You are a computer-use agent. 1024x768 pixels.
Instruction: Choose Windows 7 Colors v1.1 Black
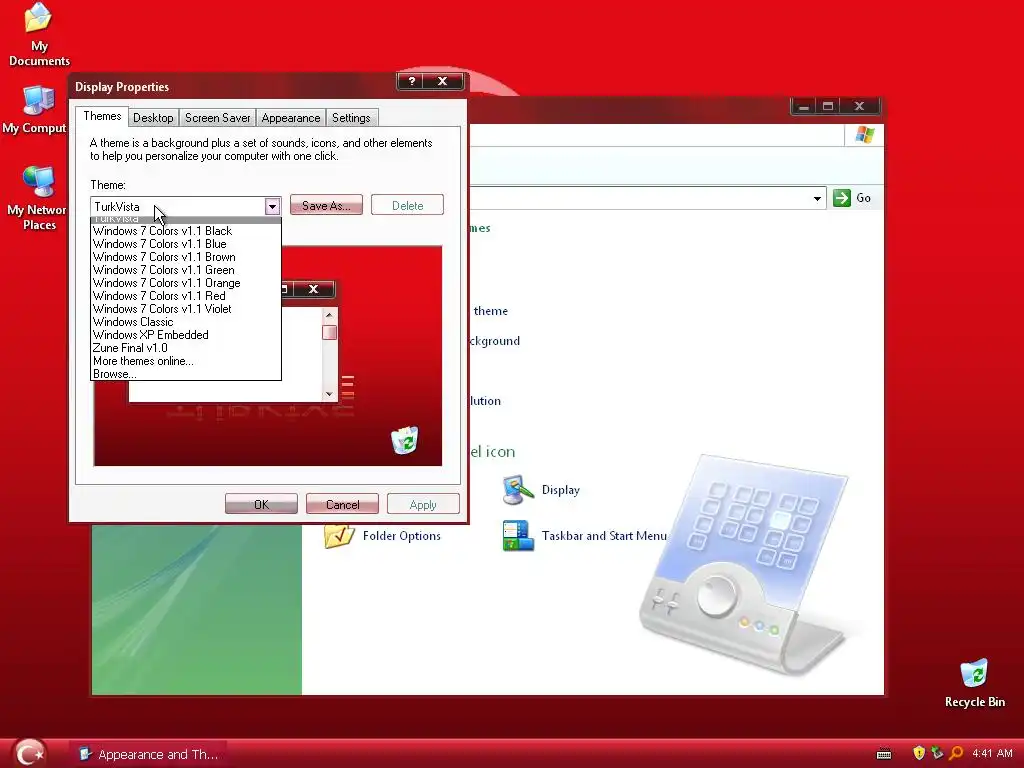185,231
